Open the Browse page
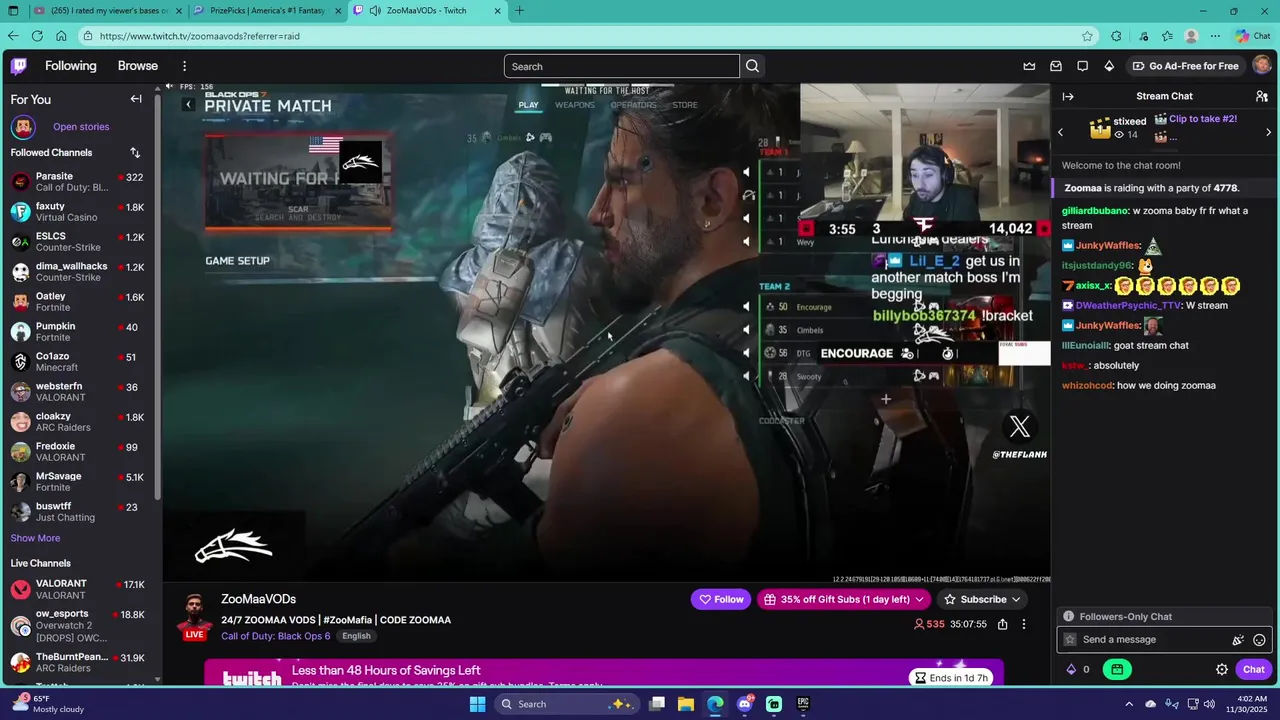Screen dimensions: 1280x720 pyautogui.click(x=138, y=66)
